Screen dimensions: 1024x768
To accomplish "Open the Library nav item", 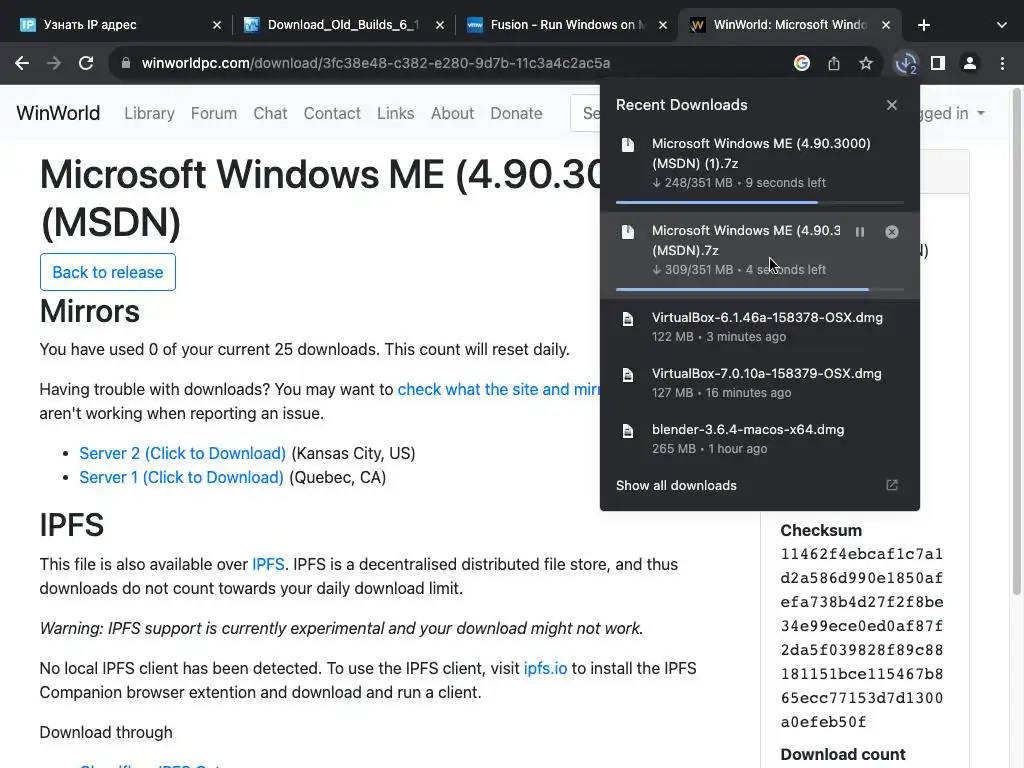I will point(150,113).
